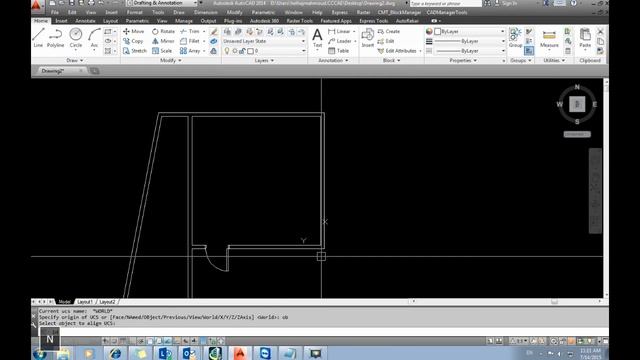Image resolution: width=640 pixels, height=360 pixels.
Task: Click the Paste clipboard tool
Action: tap(585, 38)
